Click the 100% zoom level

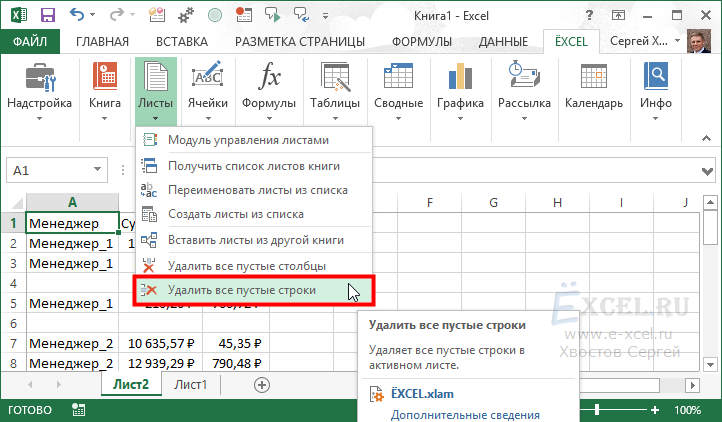coord(687,410)
